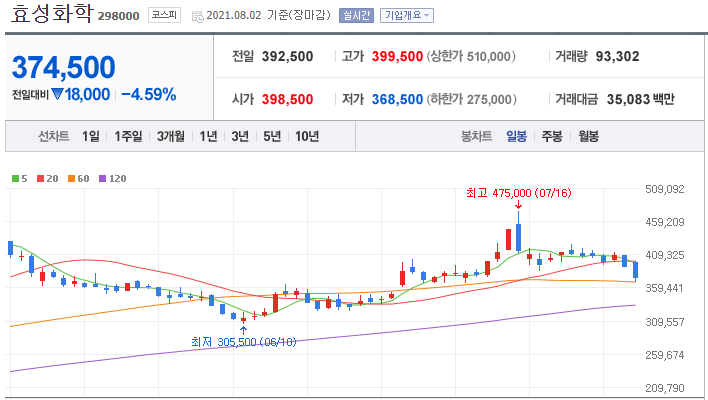Image resolution: width=708 pixels, height=400 pixels.
Task: Click the 실시간 real-time button
Action: tap(356, 15)
